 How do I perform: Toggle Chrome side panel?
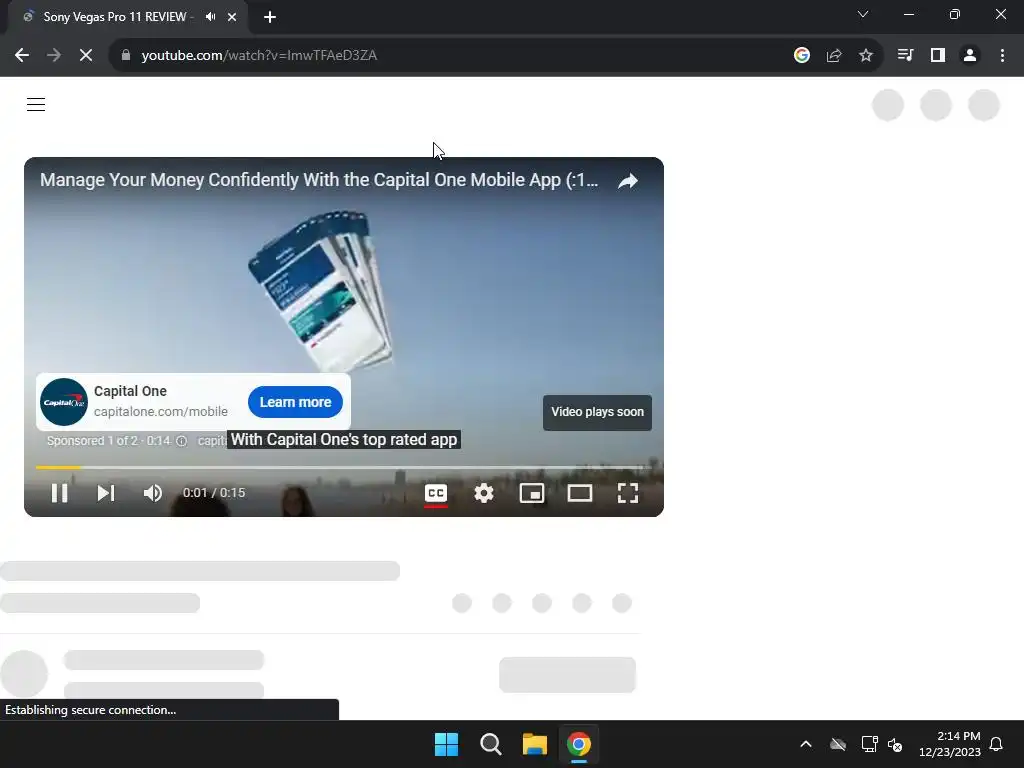pos(937,56)
